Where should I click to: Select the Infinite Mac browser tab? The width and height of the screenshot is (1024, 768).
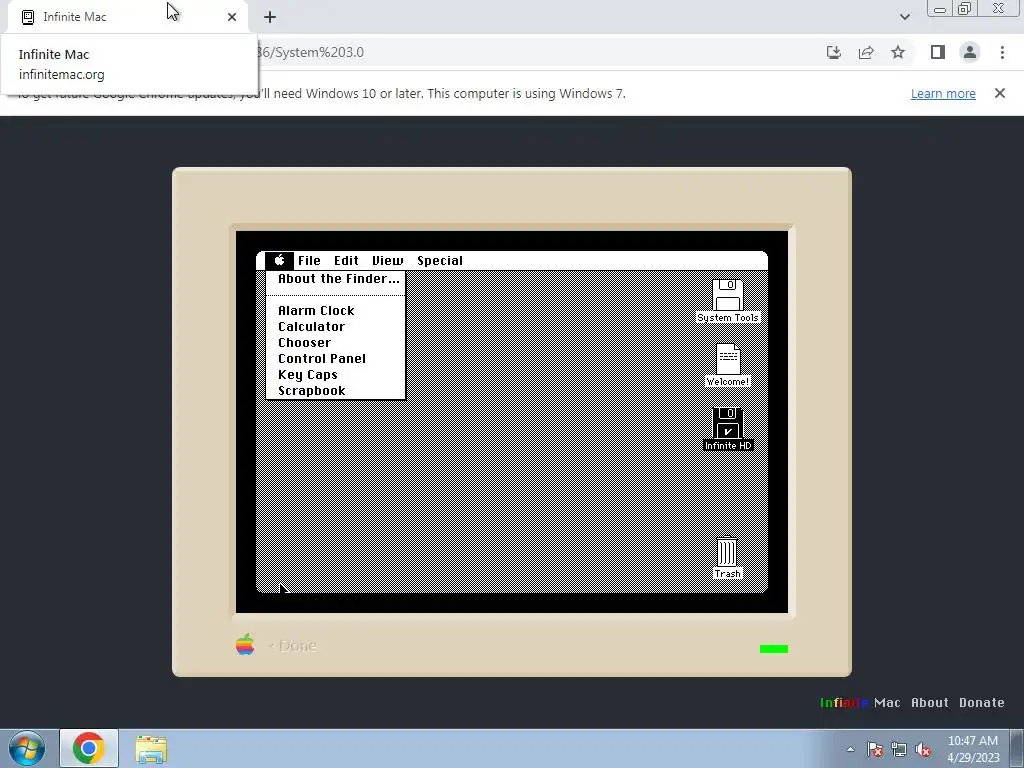click(x=128, y=17)
